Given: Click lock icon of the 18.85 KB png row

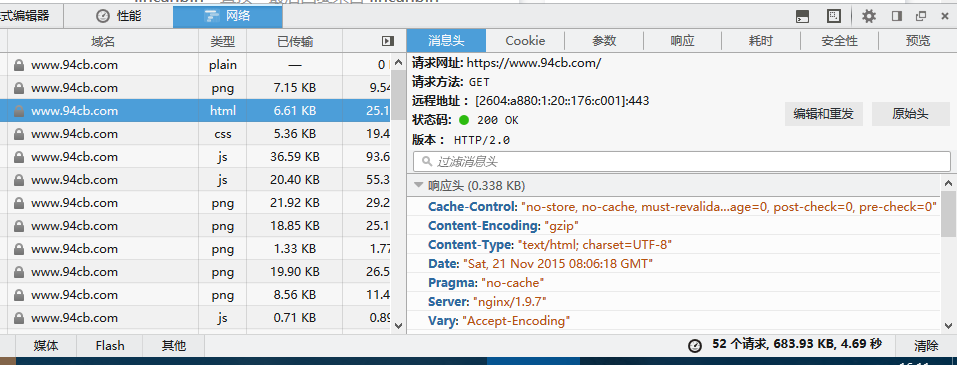Looking at the screenshot, I should [x=18, y=226].
